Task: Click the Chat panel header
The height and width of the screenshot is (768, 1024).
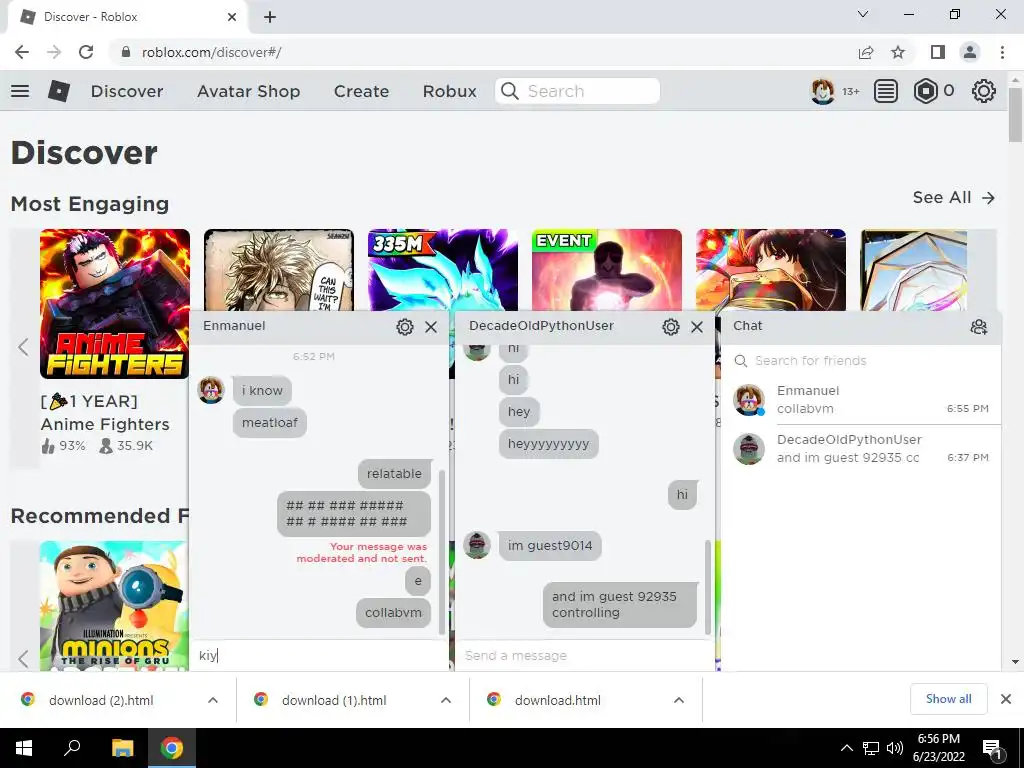Action: [861, 326]
